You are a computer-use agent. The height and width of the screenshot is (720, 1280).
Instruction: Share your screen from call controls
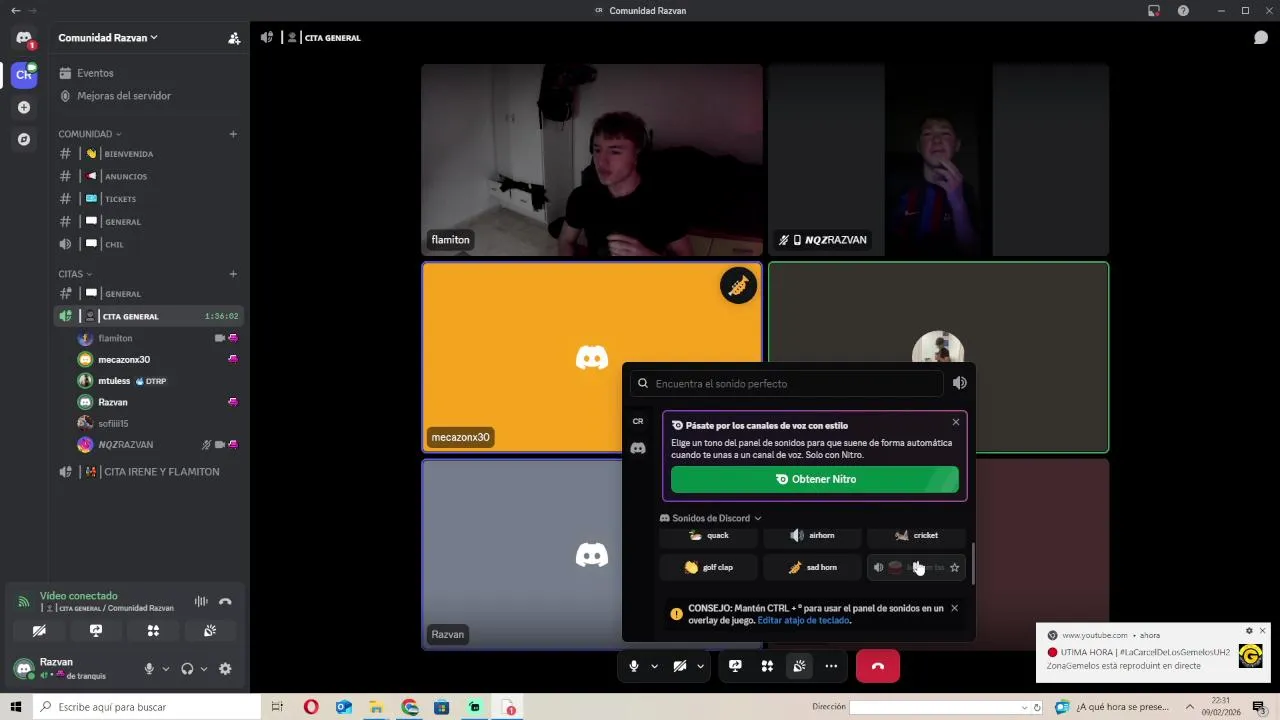pyautogui.click(x=735, y=666)
